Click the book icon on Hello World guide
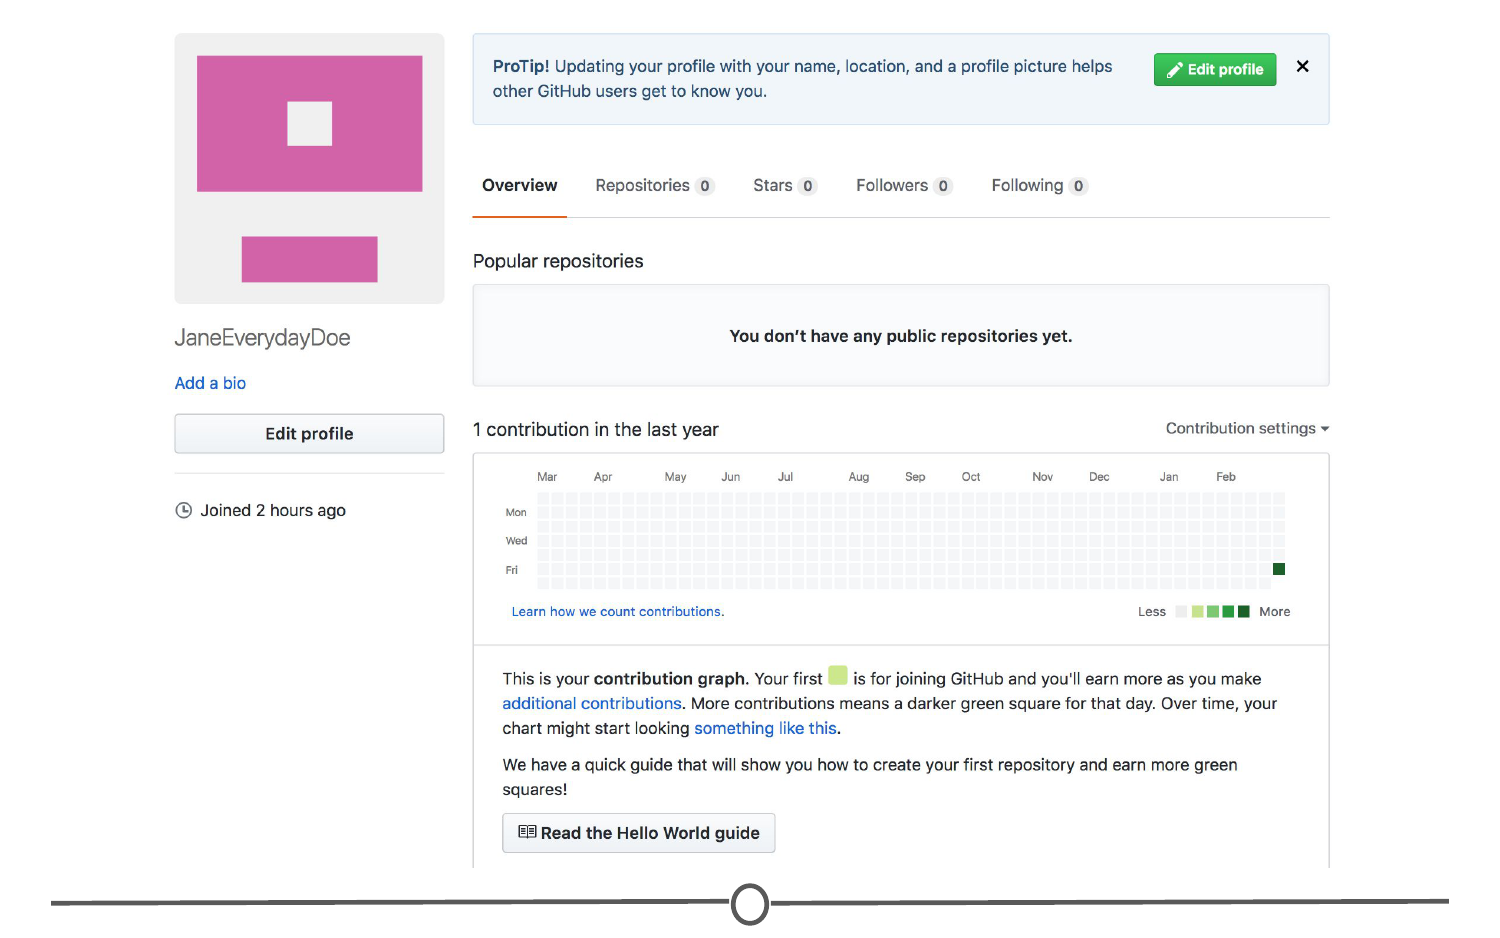 [527, 832]
